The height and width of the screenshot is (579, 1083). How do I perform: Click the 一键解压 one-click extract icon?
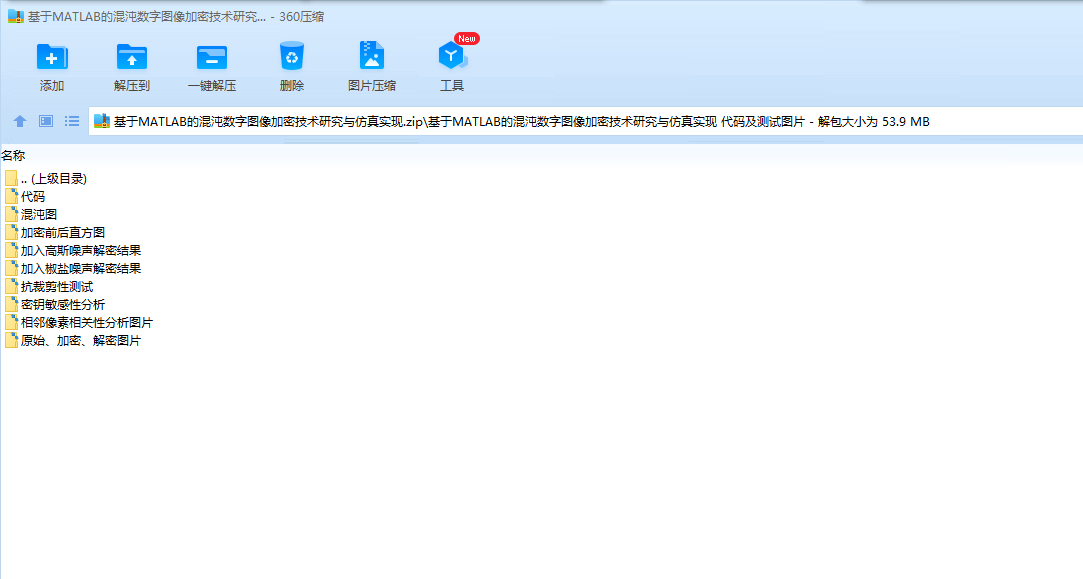(x=212, y=57)
